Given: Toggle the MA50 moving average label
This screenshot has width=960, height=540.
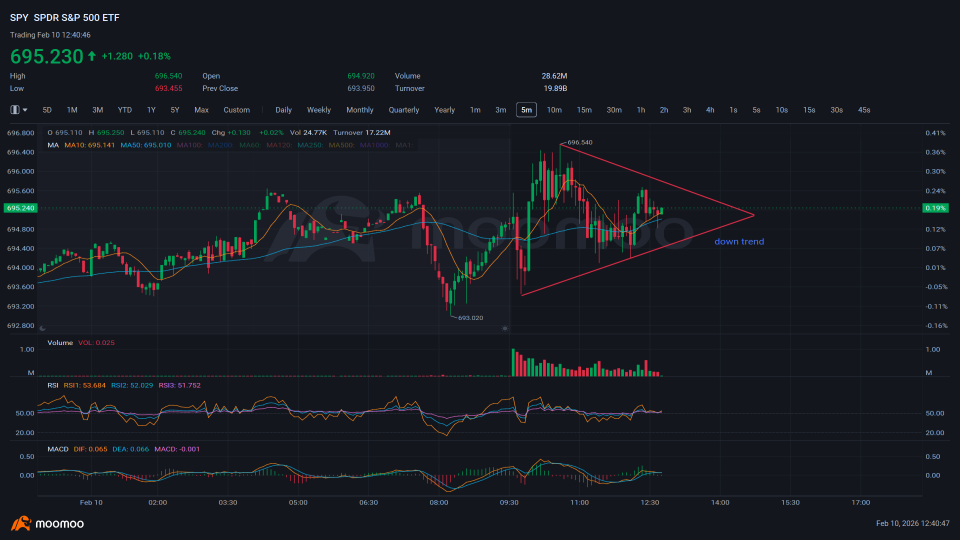Looking at the screenshot, I should pos(146,145).
